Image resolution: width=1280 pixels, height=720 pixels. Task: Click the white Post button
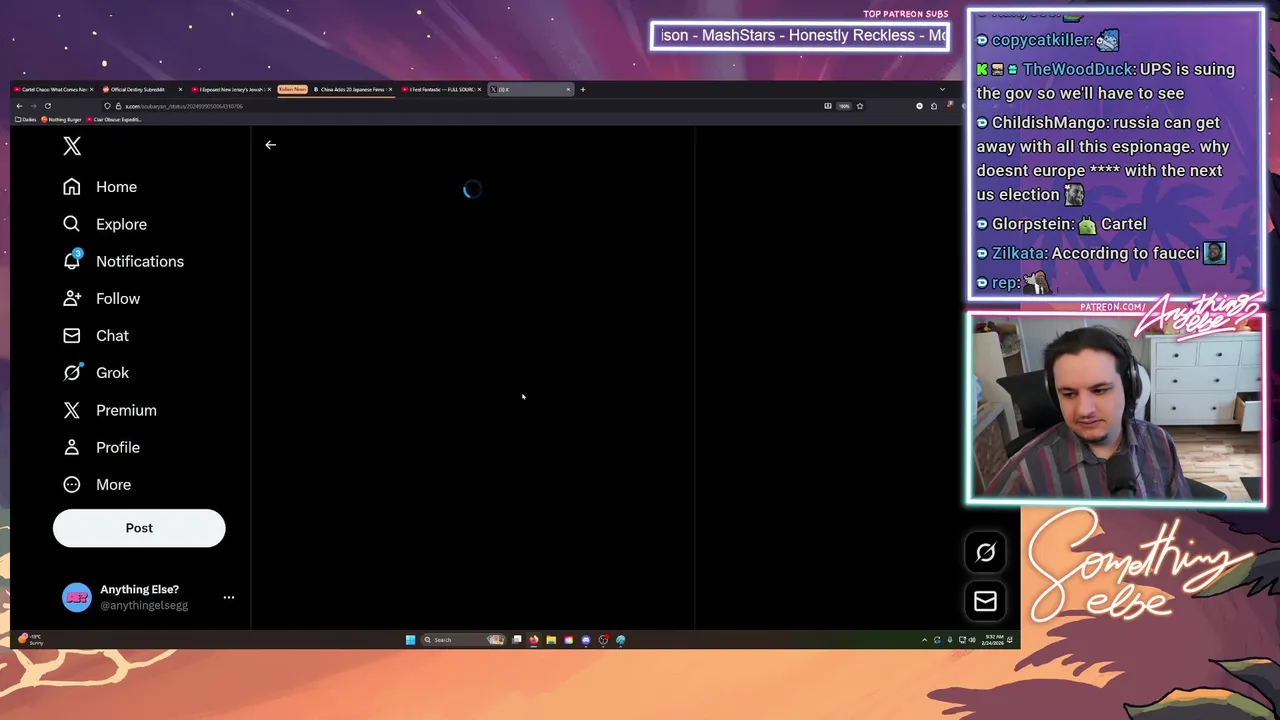[x=139, y=528]
